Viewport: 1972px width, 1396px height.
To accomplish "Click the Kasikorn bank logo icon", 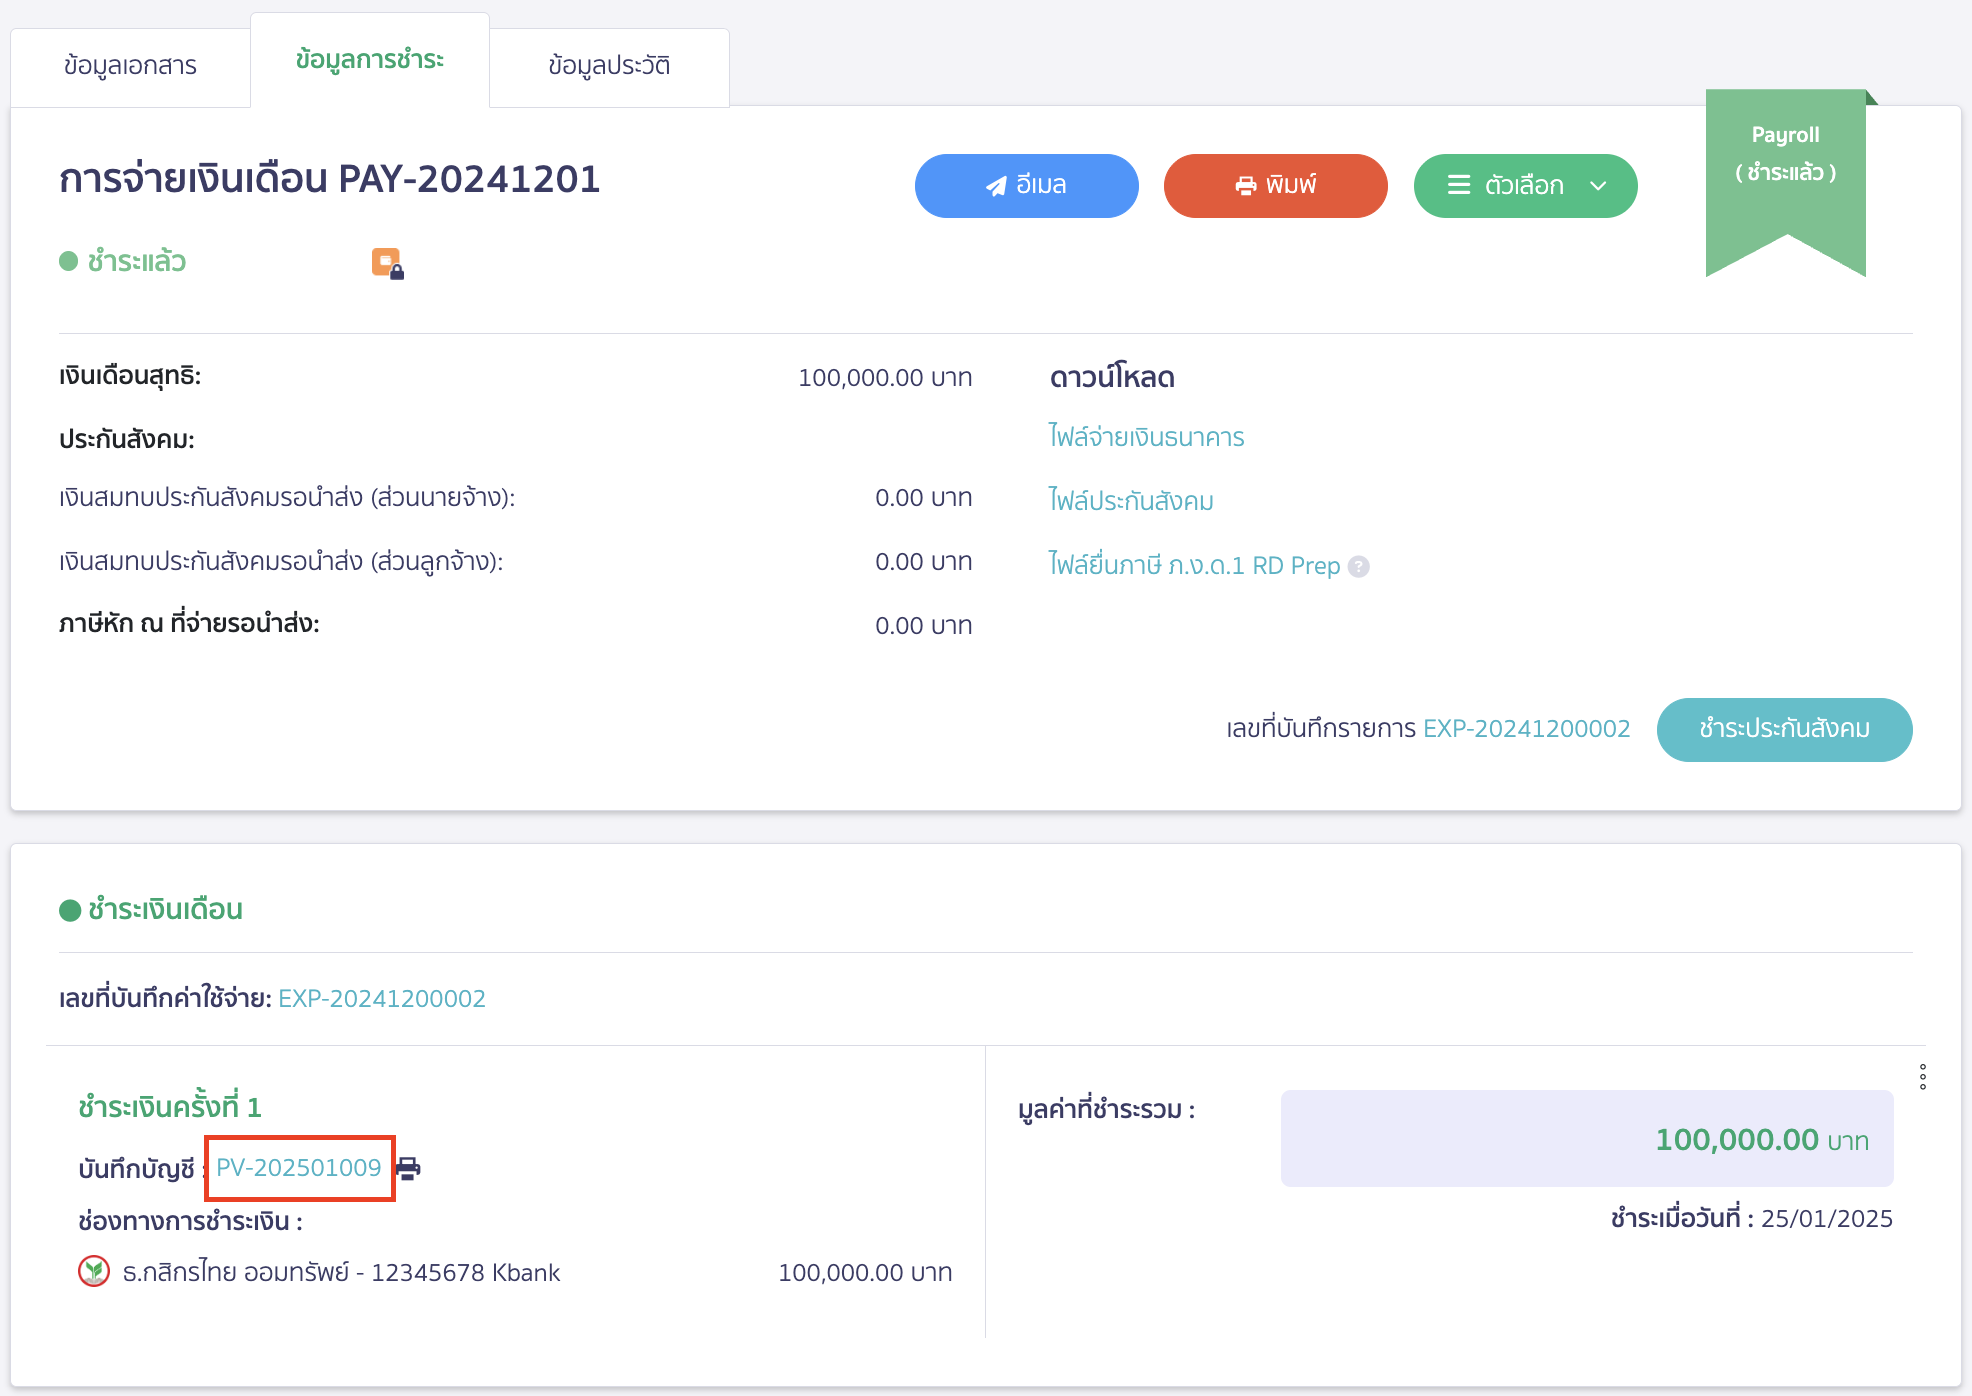I will (x=94, y=1272).
